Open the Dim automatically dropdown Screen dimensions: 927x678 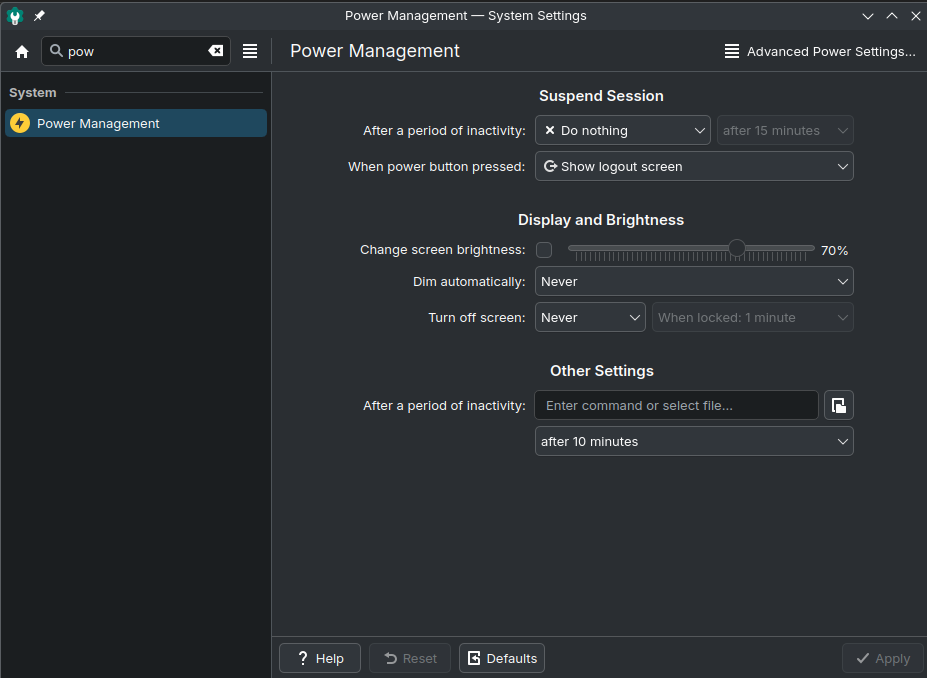point(694,281)
